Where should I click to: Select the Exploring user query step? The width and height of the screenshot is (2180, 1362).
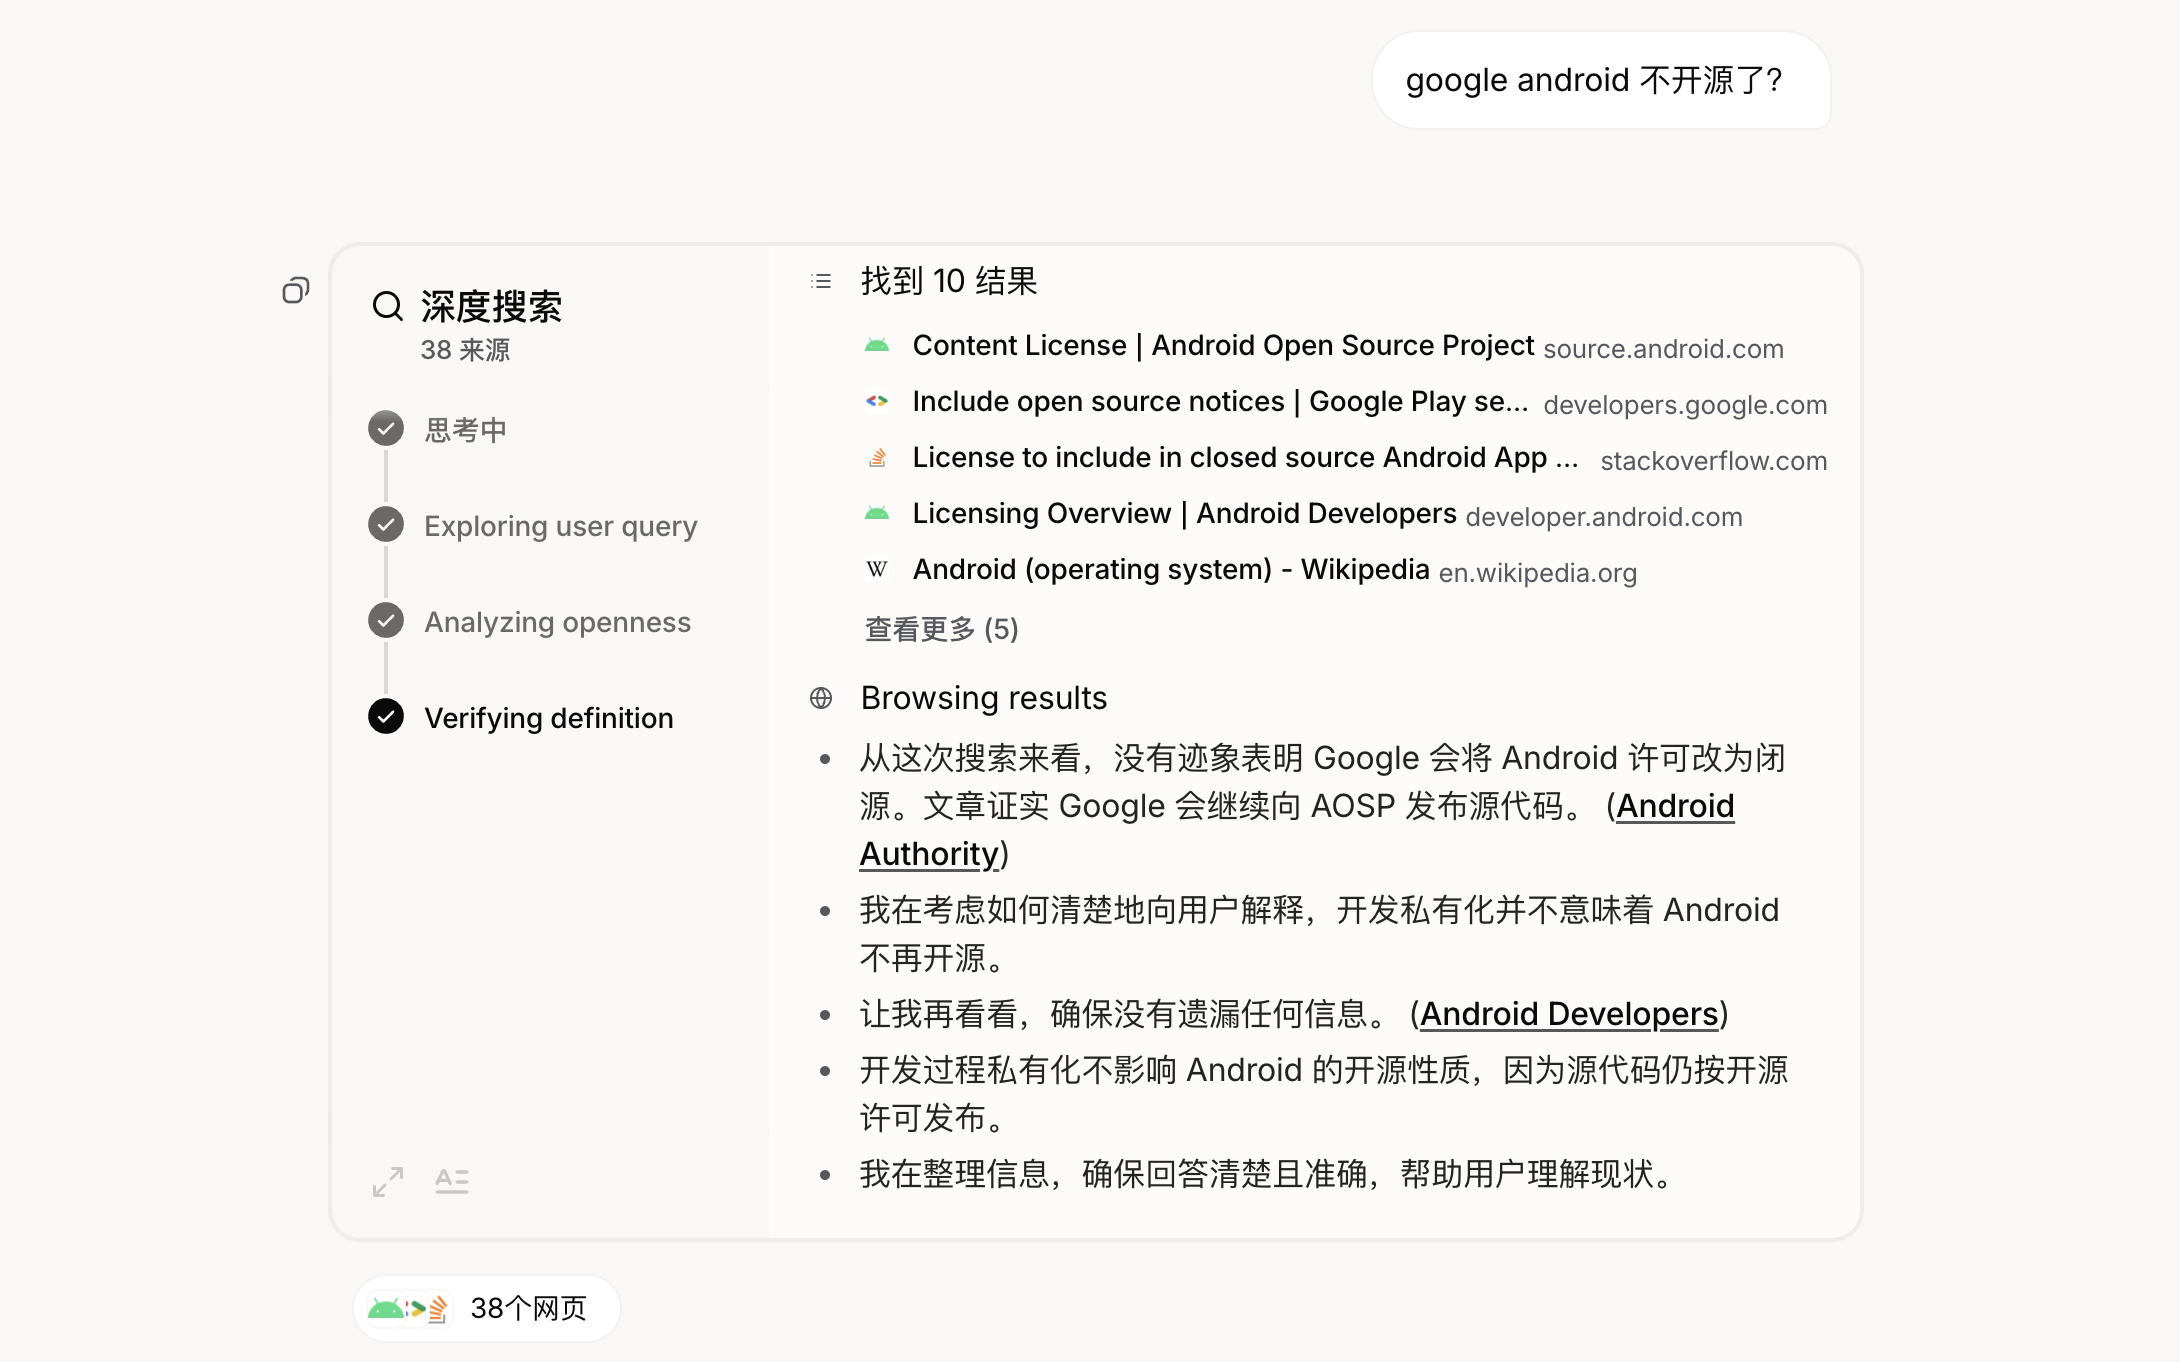(x=560, y=526)
